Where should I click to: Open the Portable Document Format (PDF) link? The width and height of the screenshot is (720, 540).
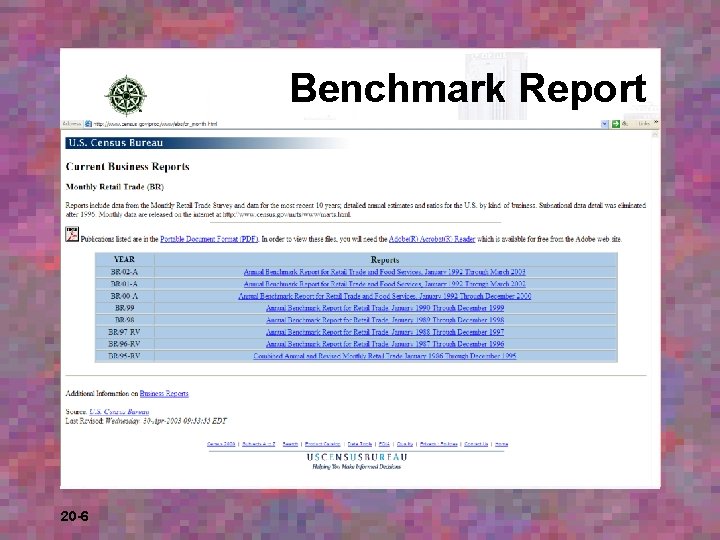coord(209,239)
